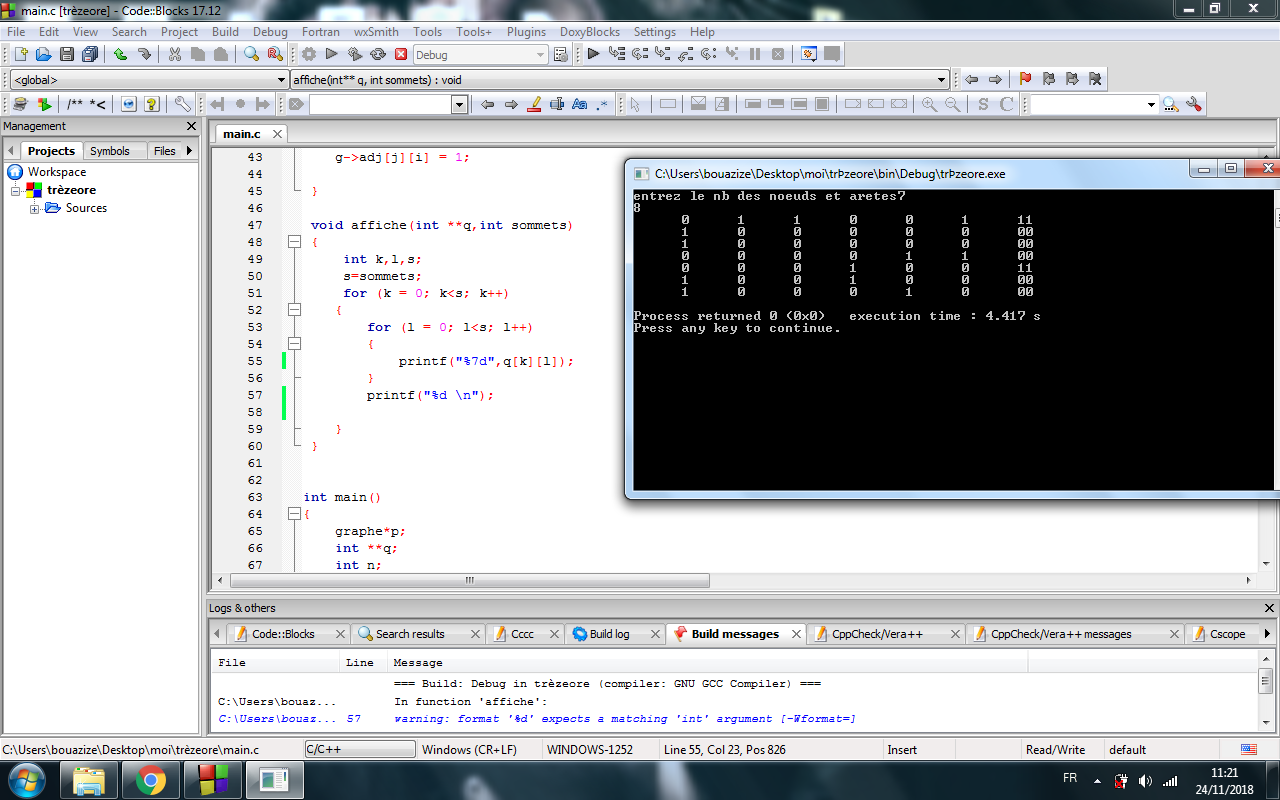Switch to the Build log tab
Image resolution: width=1280 pixels, height=800 pixels.
click(x=608, y=634)
